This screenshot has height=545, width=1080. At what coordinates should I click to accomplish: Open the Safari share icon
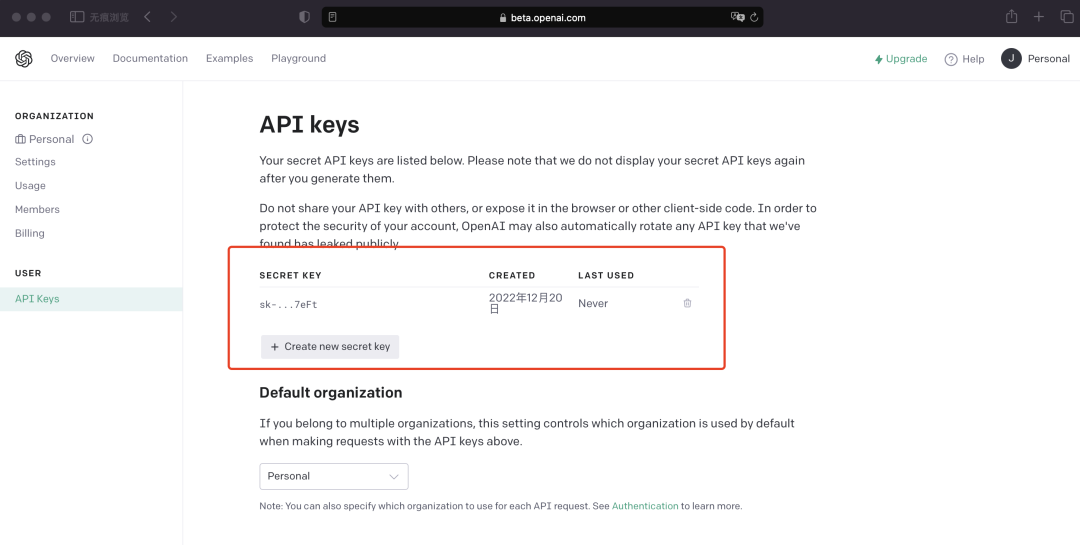[1011, 17]
